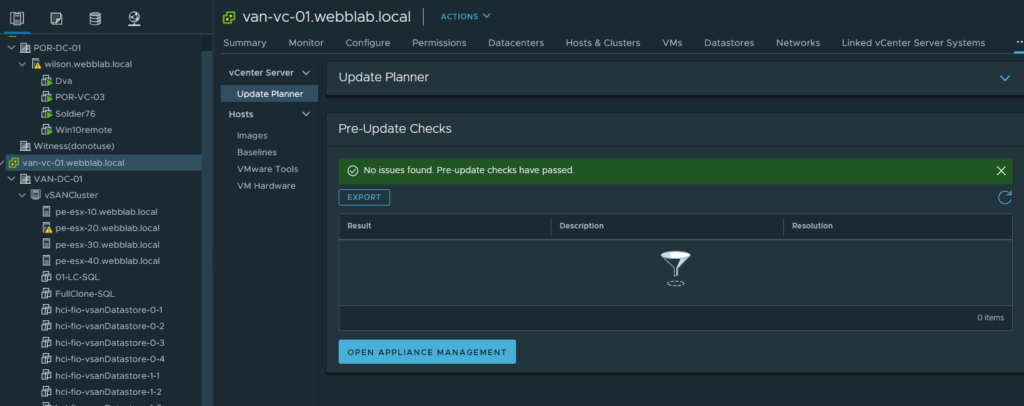The height and width of the screenshot is (406, 1024).
Task: Click the FullClone-SQL VM icon
Action: [46, 294]
